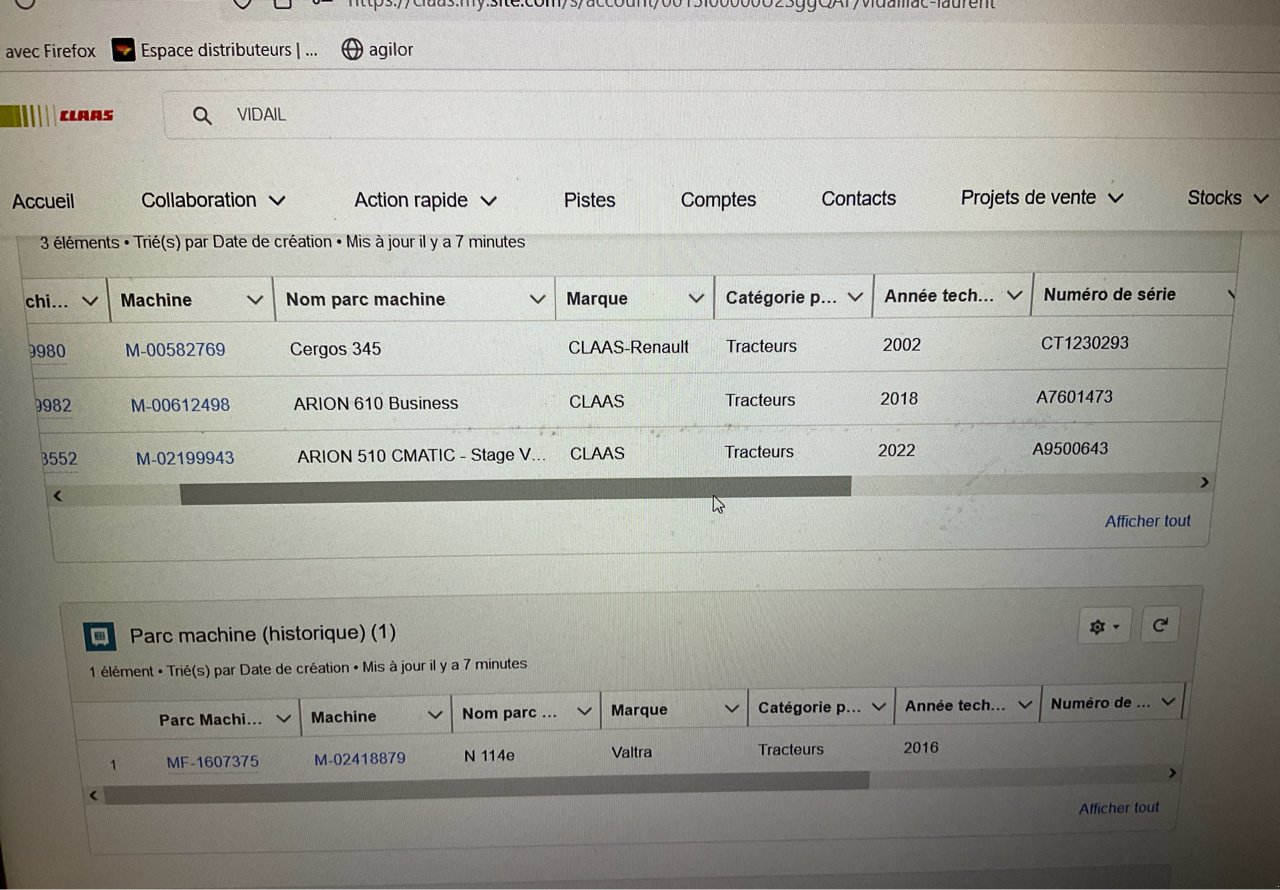Click the Parc machine (historique) list icon

pos(100,636)
